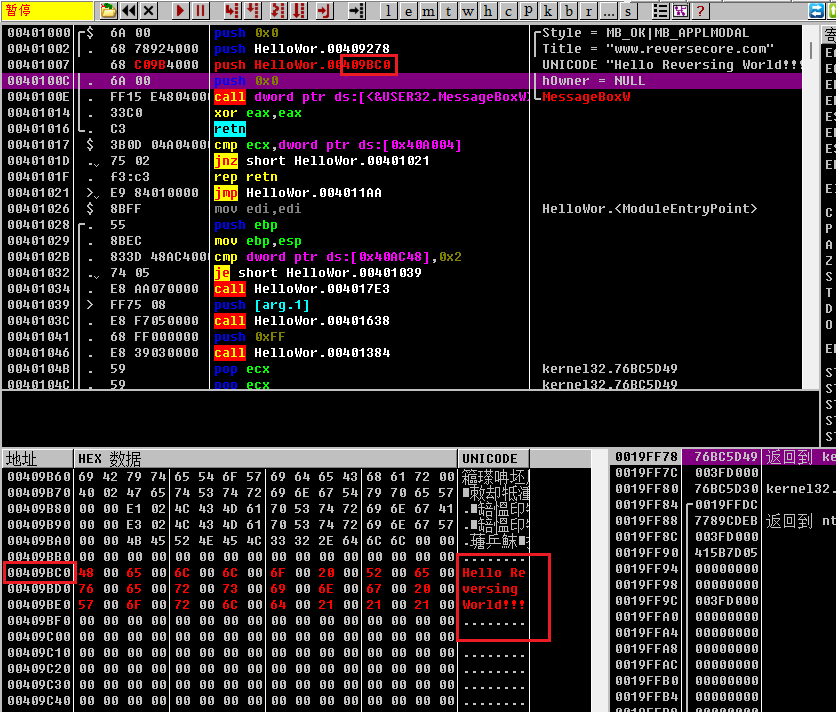Click the Open file toolbar icon
This screenshot has width=836, height=712.
click(109, 11)
